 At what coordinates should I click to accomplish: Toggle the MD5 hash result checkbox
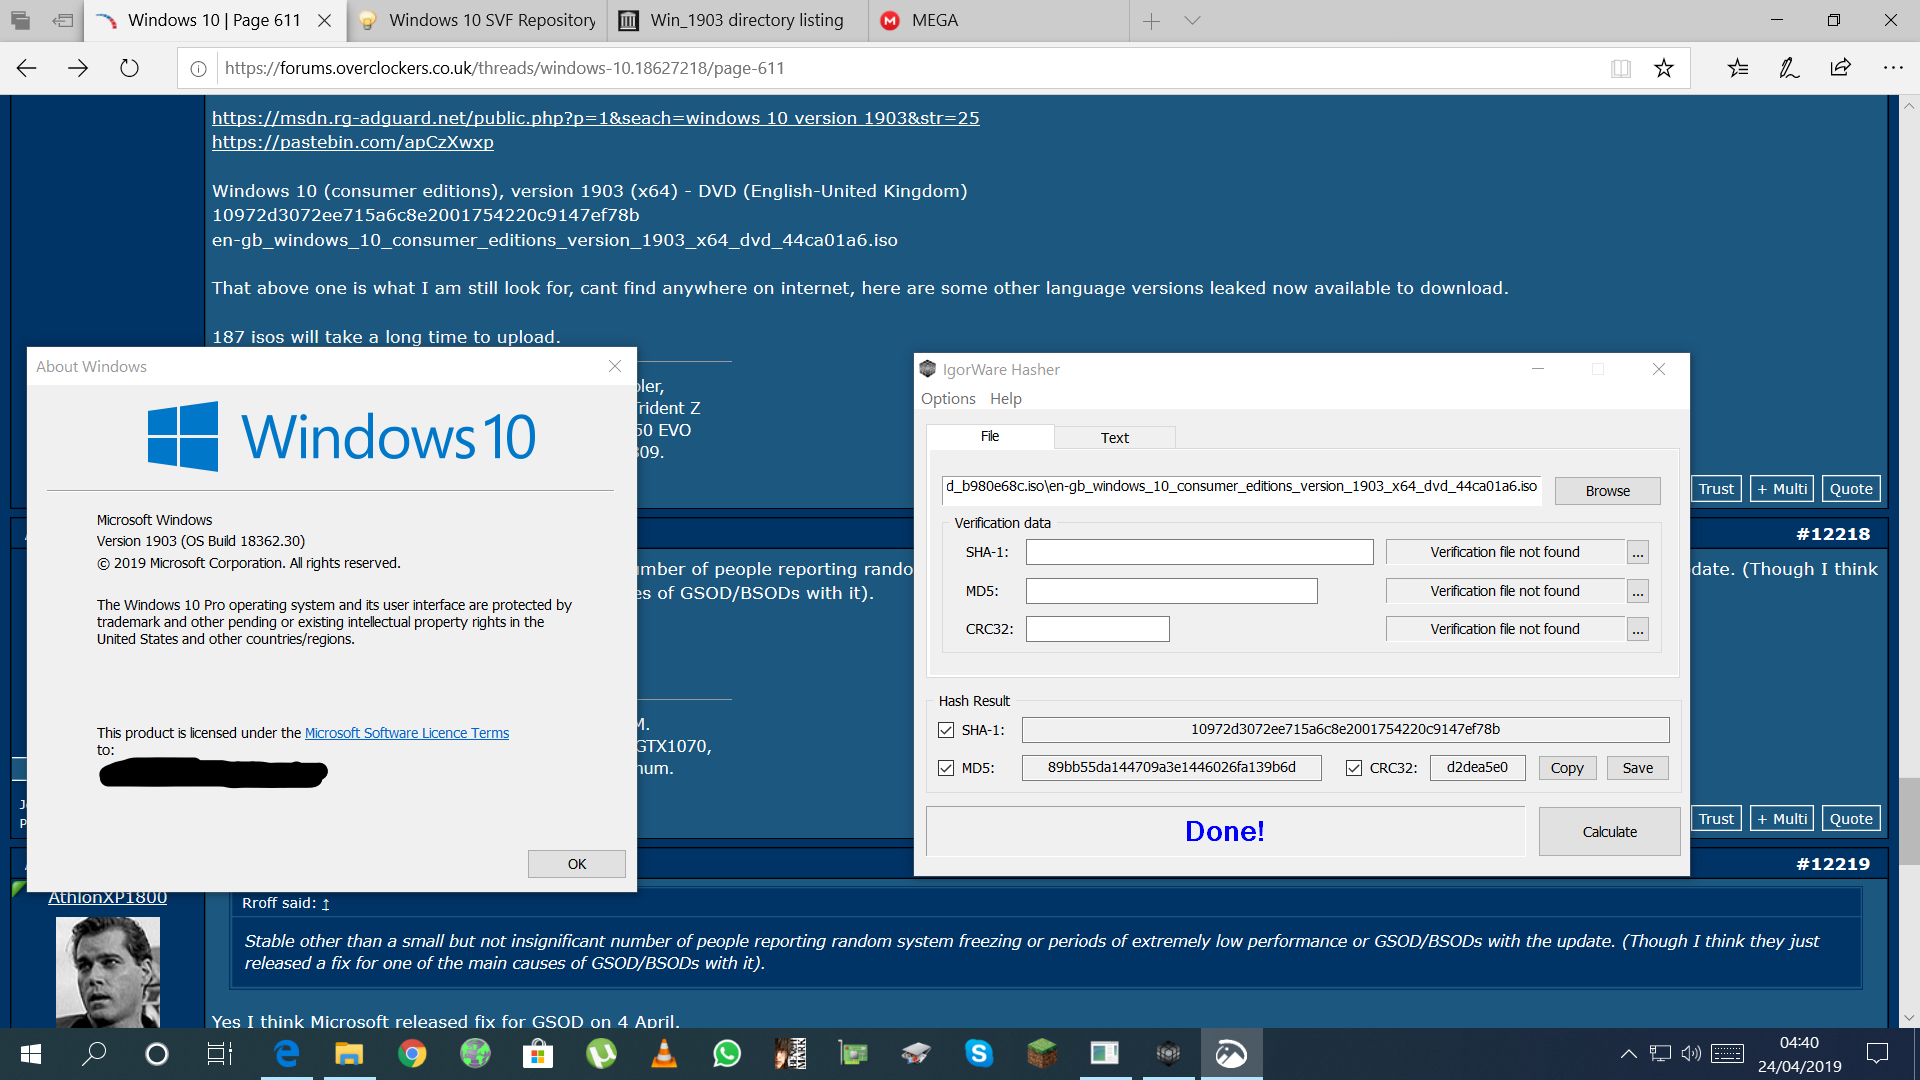coord(946,768)
